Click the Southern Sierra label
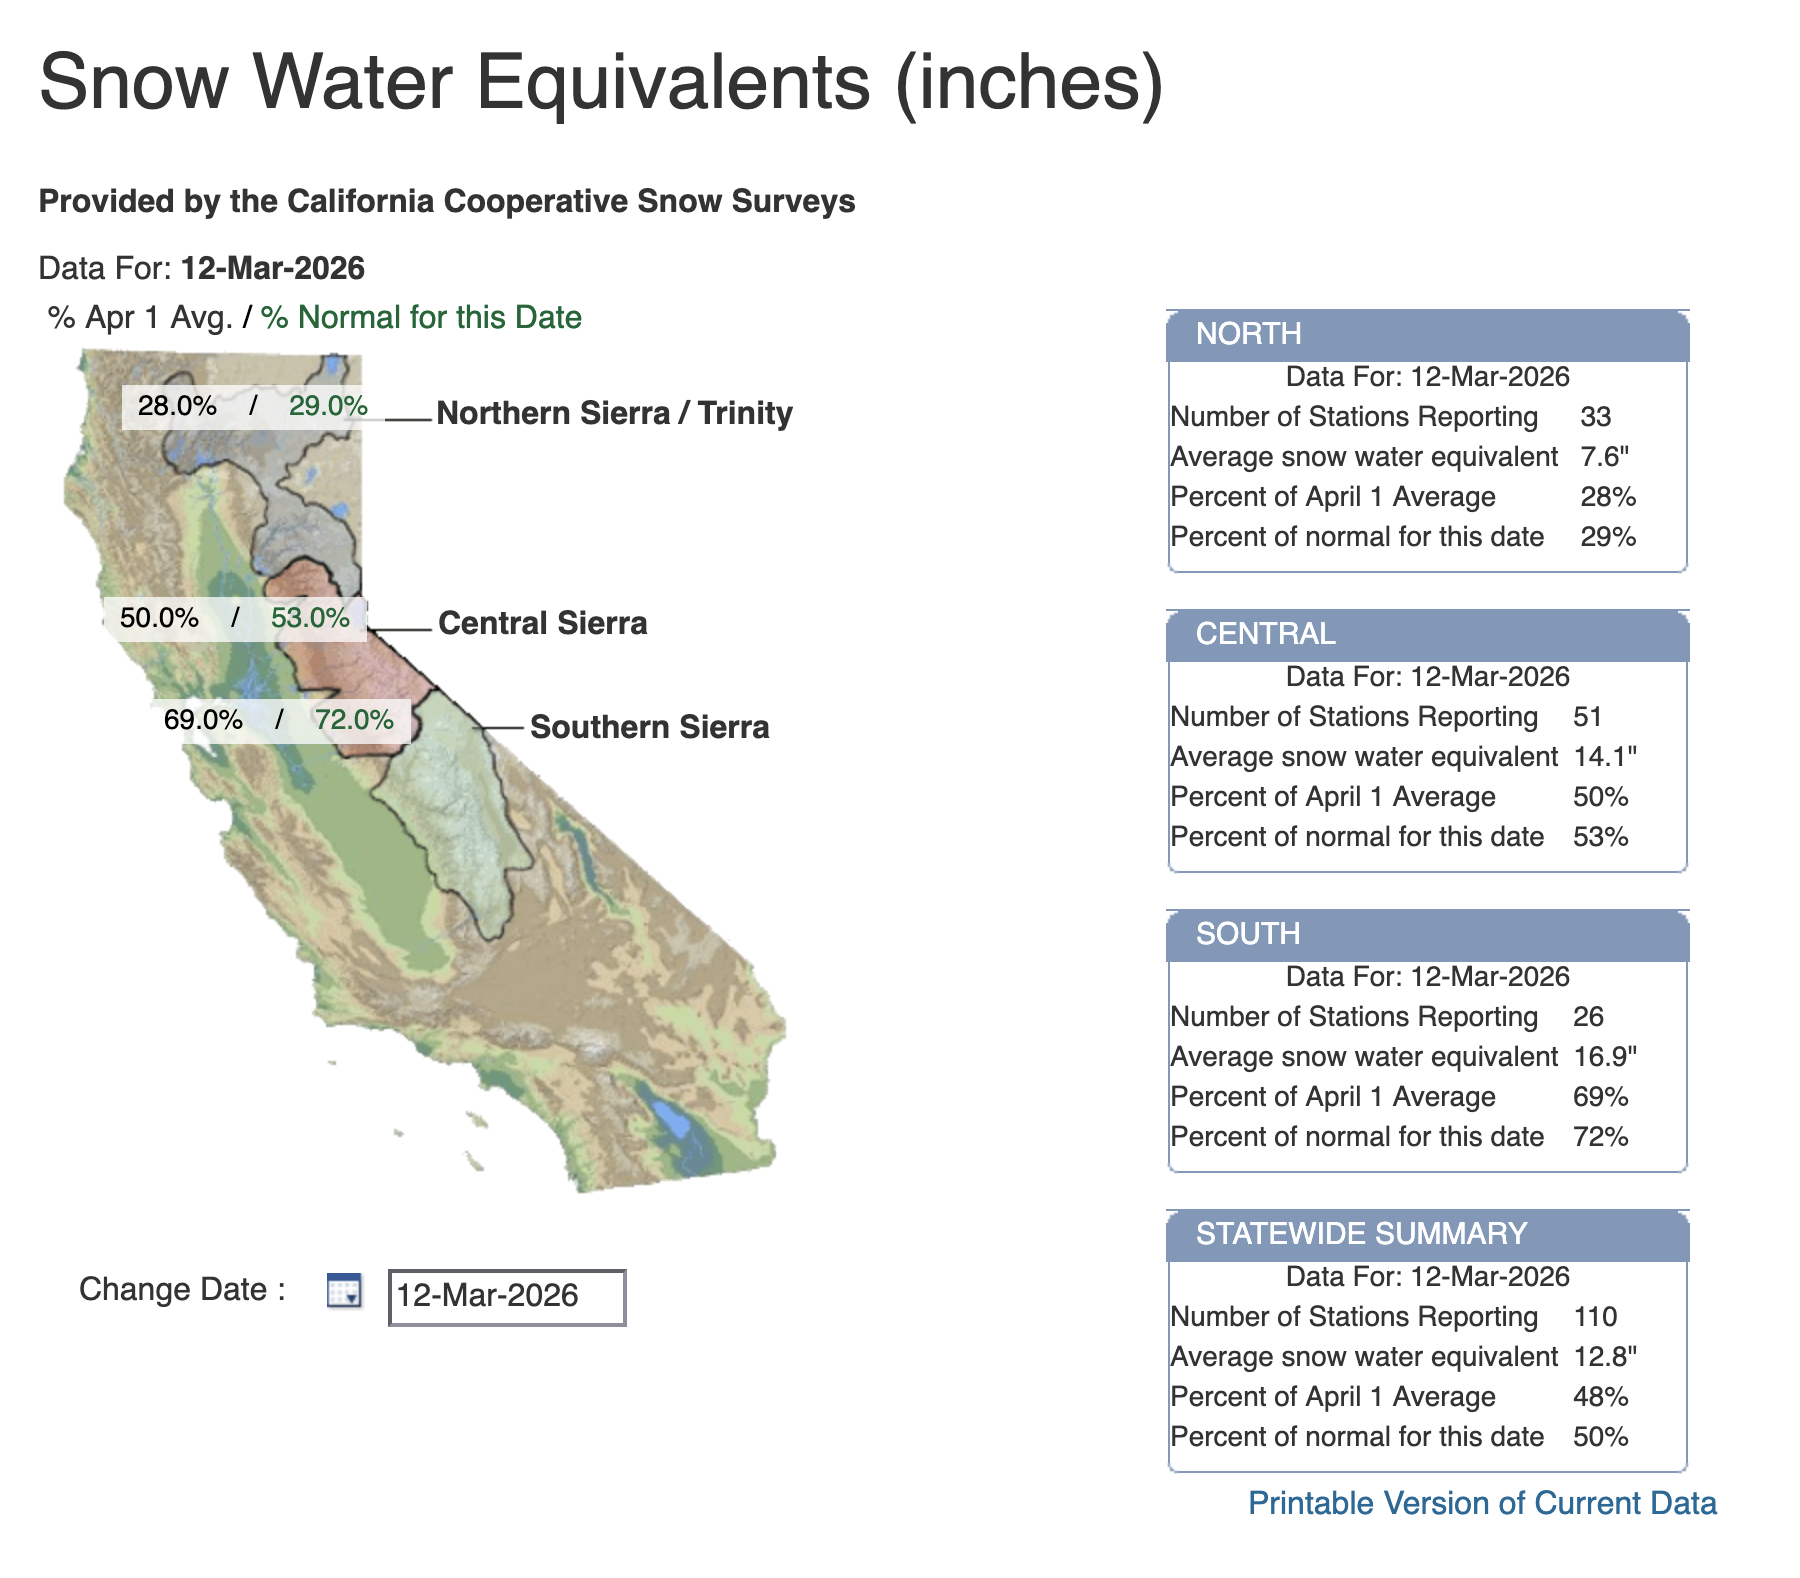This screenshot has height=1578, width=1800. click(x=650, y=728)
